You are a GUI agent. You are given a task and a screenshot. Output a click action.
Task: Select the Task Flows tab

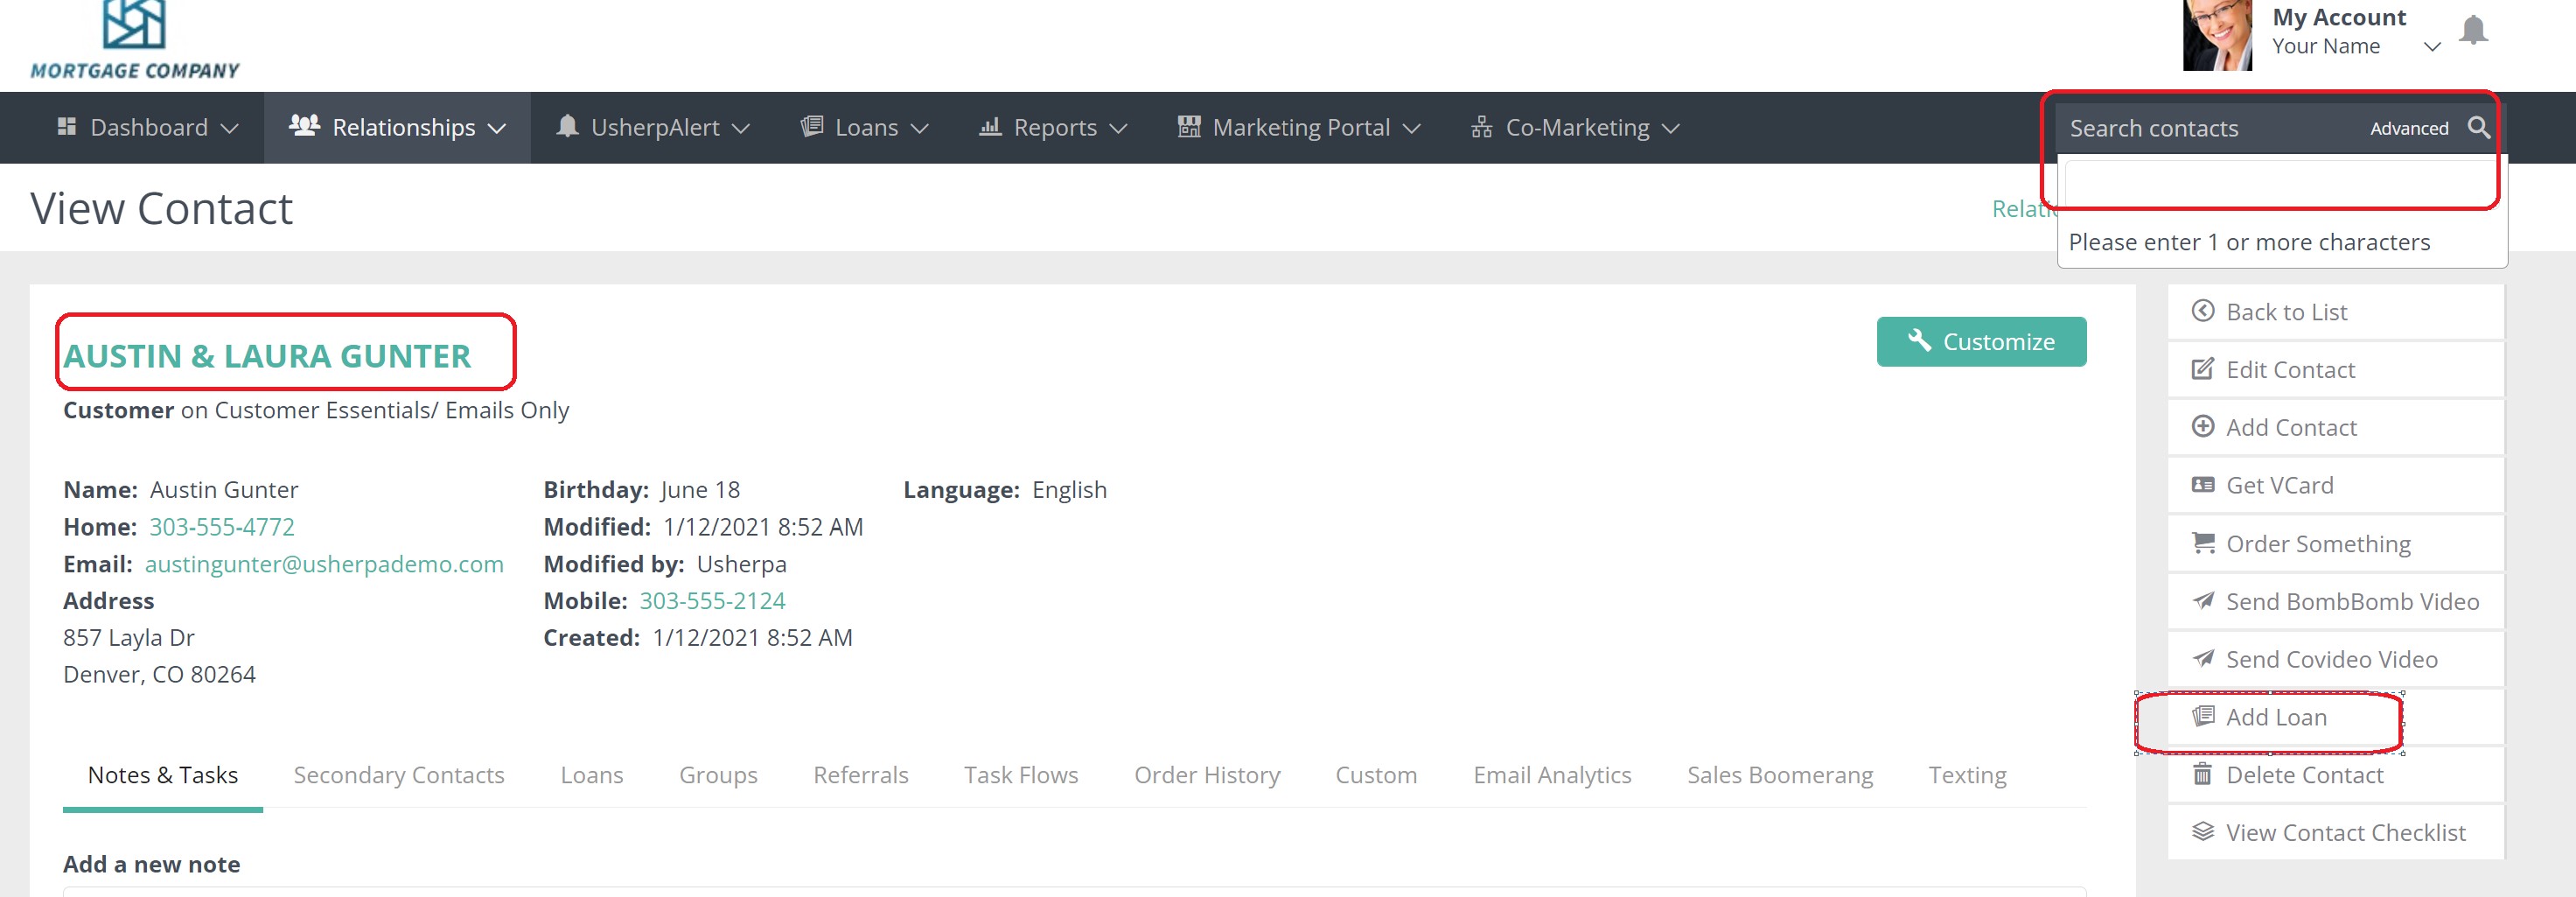(1020, 775)
